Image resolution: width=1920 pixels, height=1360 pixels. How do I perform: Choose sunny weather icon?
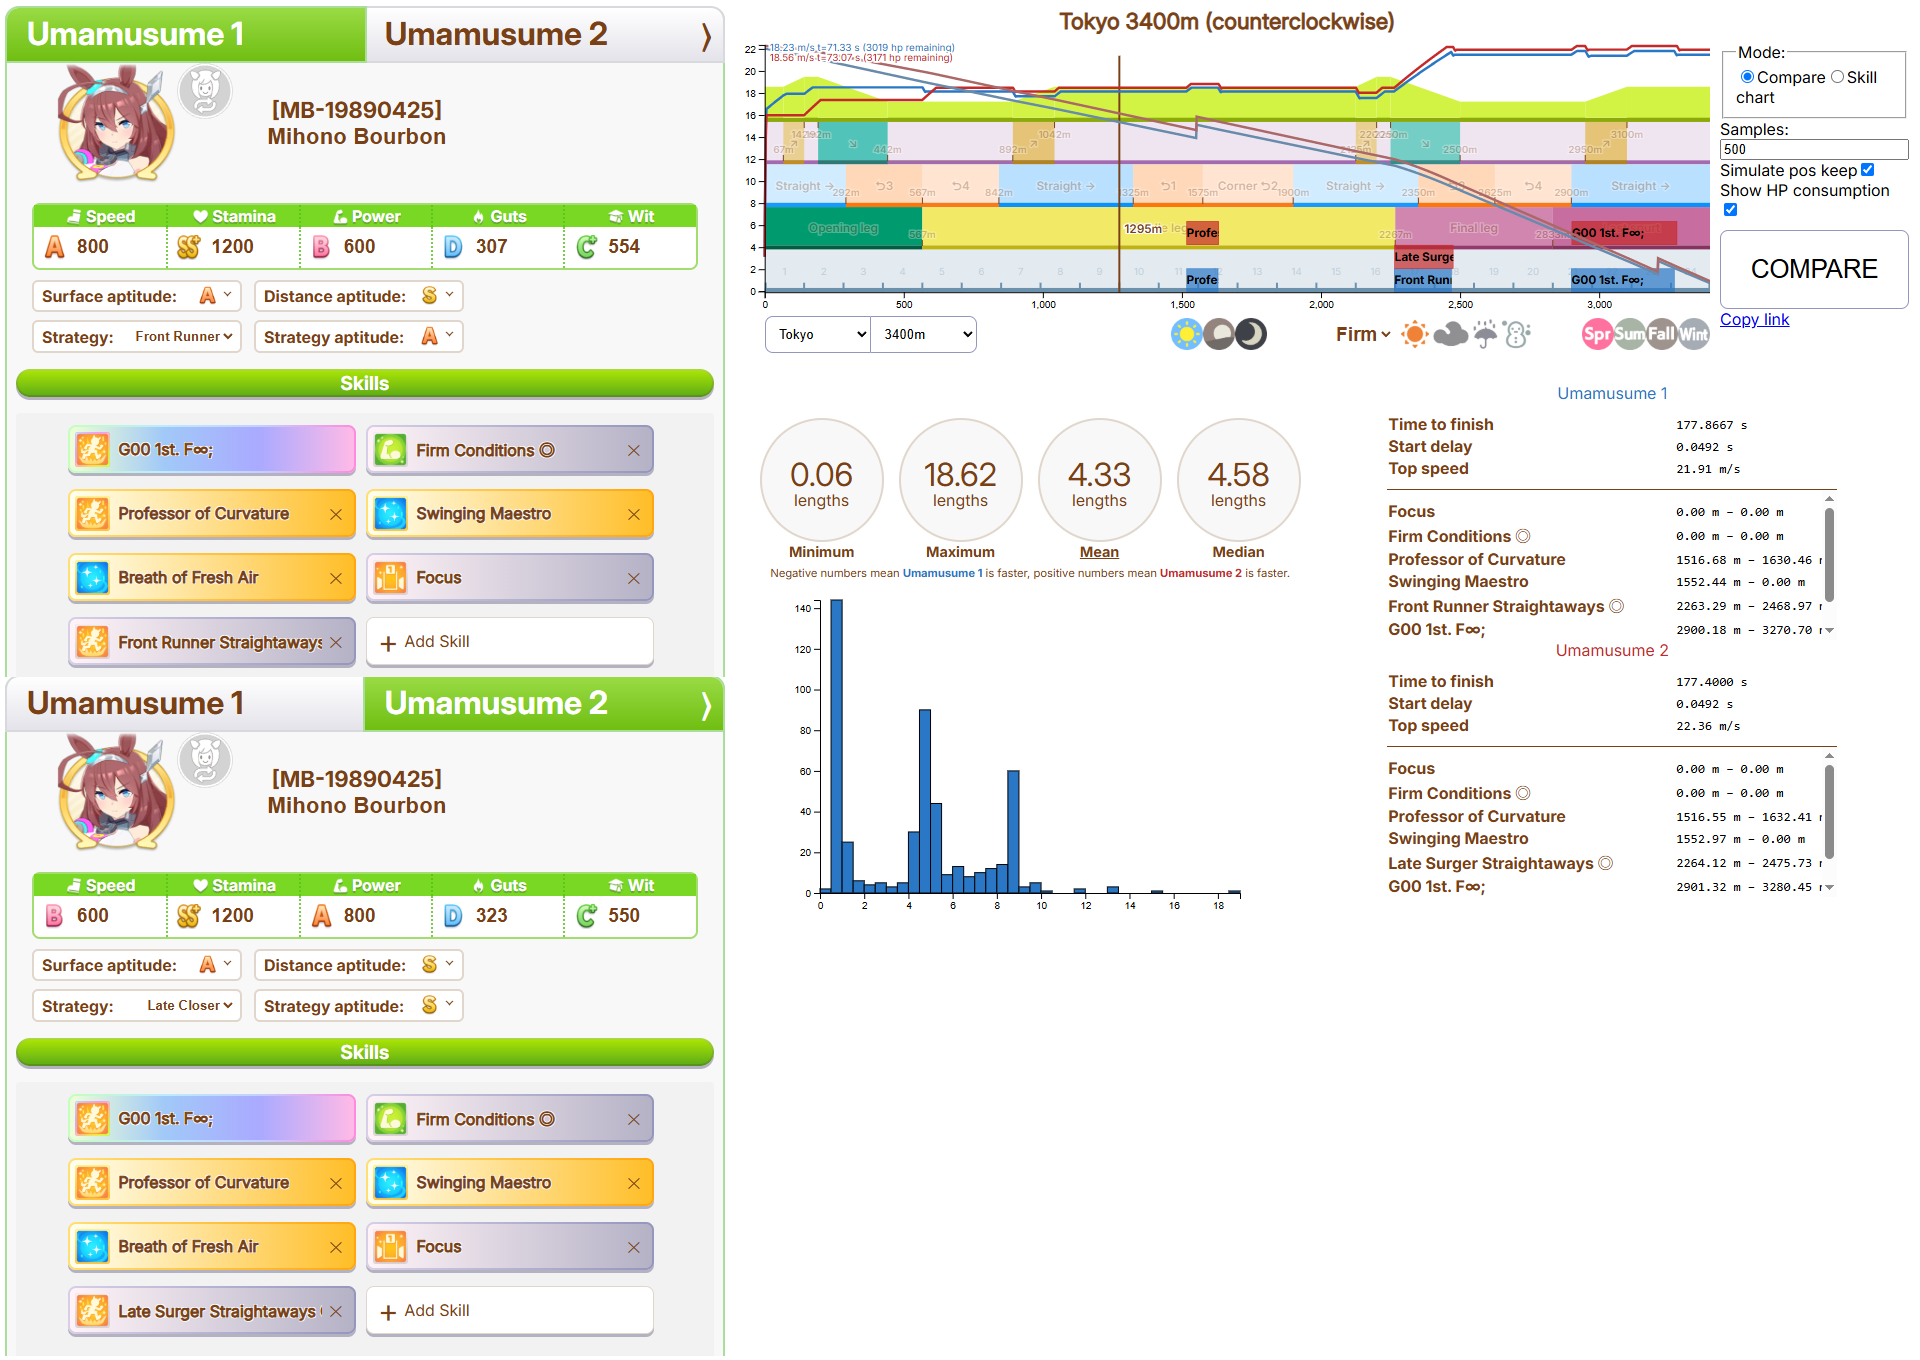point(1414,334)
